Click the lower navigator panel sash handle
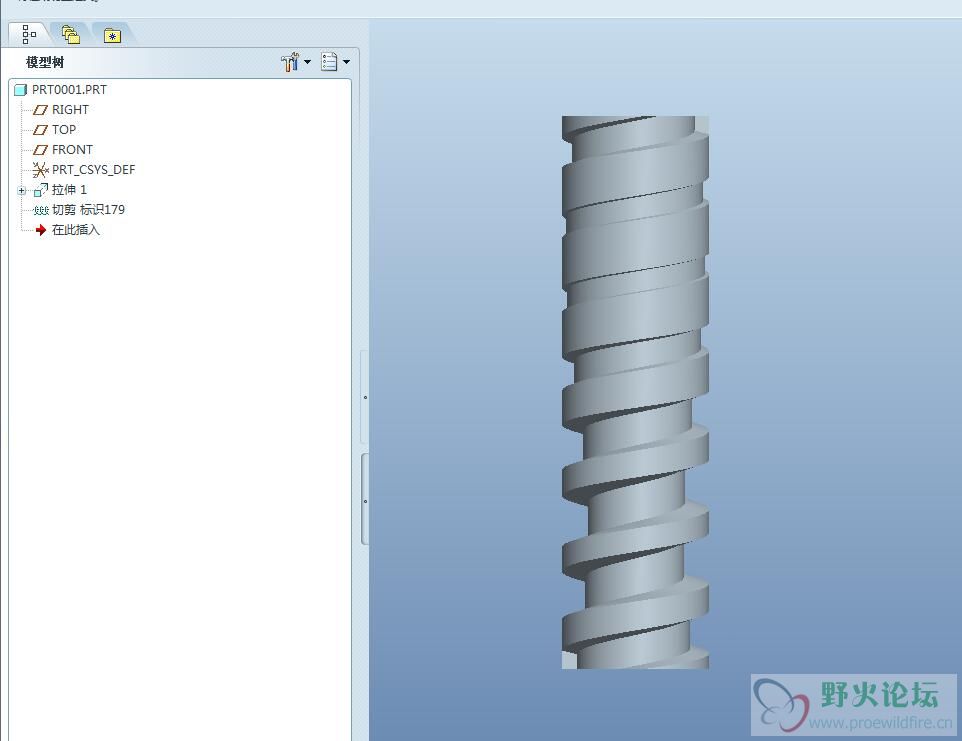The height and width of the screenshot is (741, 962). 365,500
